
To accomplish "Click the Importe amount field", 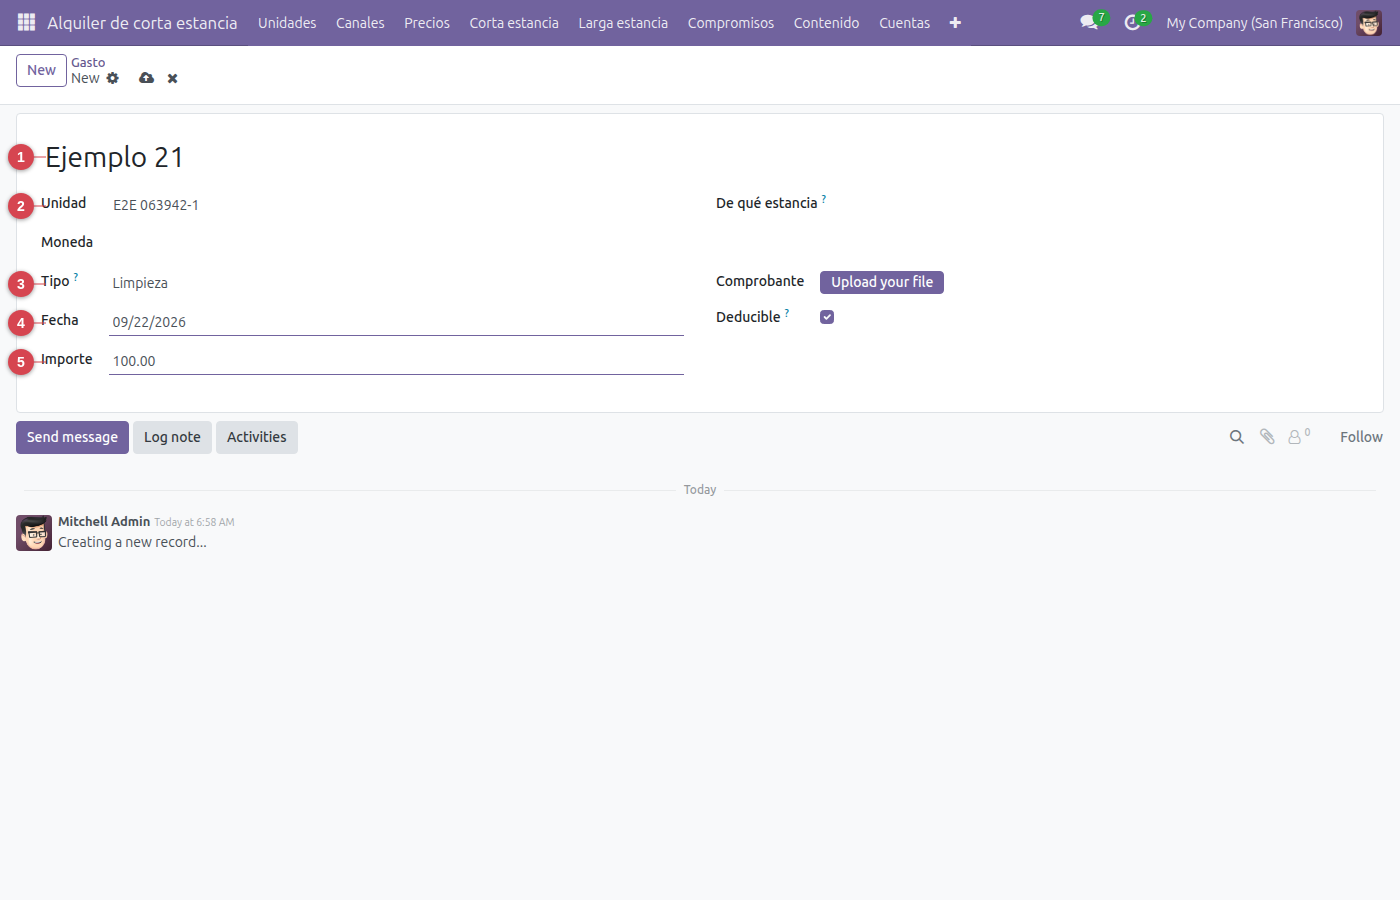I will click(x=396, y=361).
